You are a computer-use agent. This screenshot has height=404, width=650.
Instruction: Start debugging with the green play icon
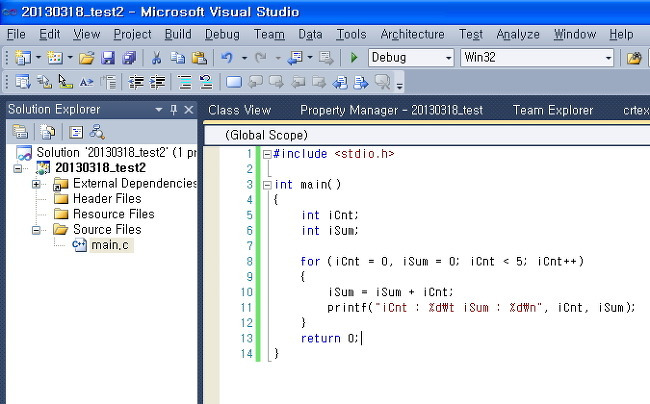tap(354, 58)
